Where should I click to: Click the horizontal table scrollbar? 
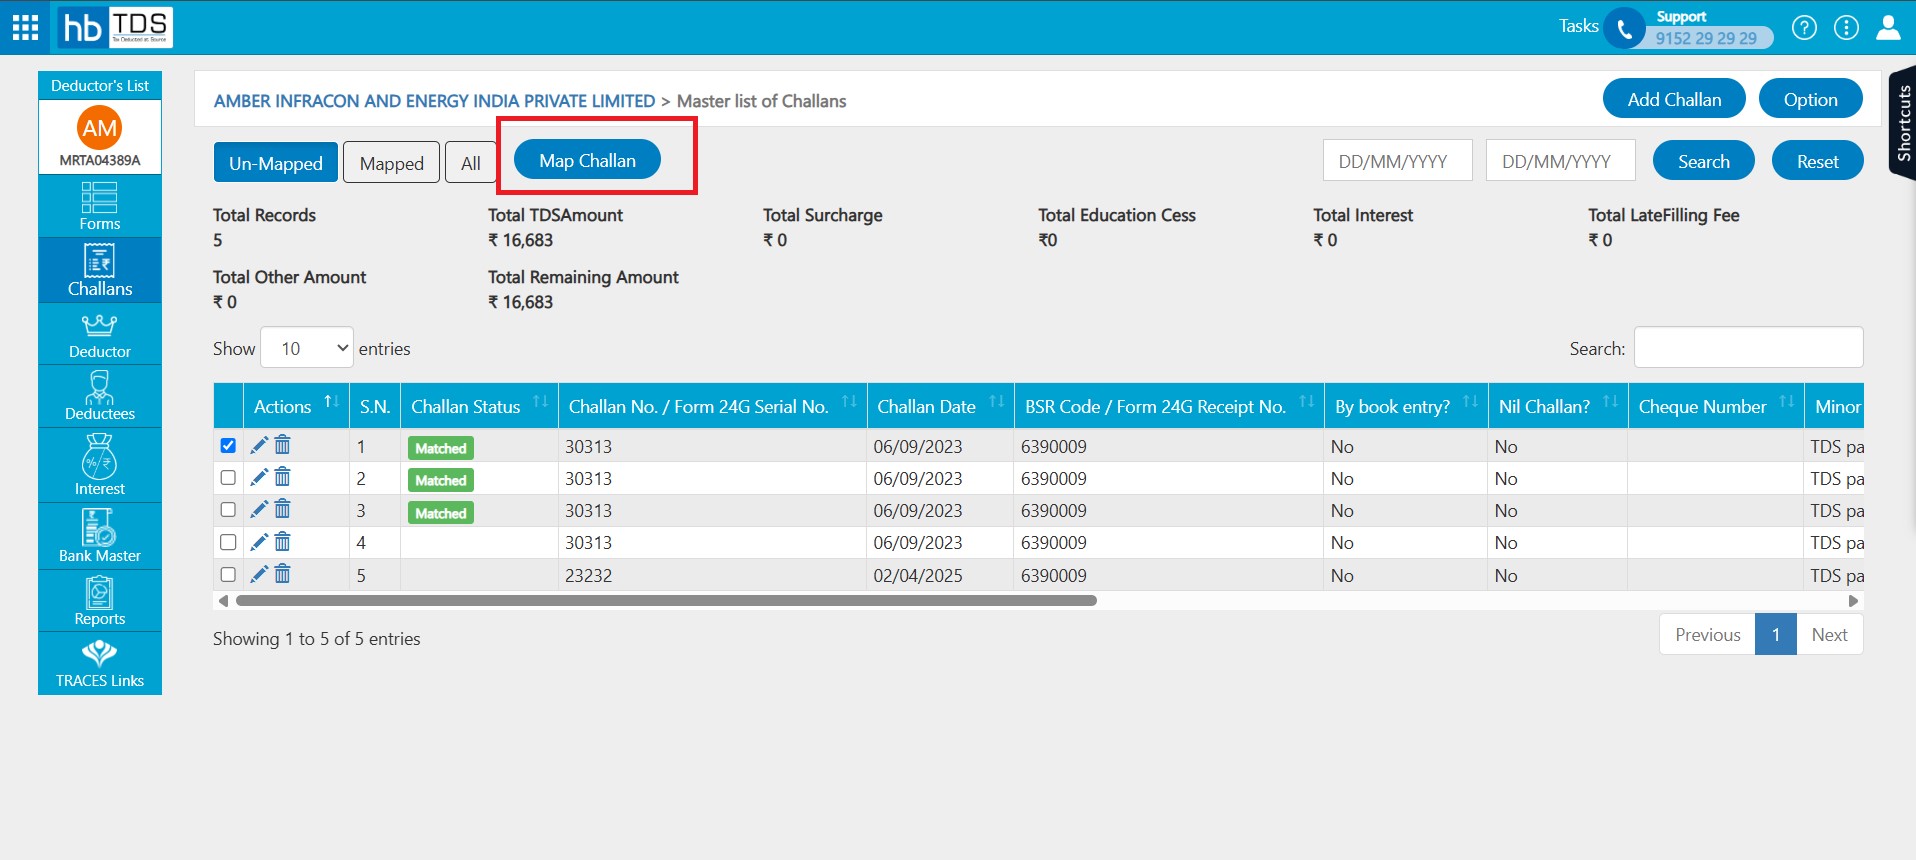666,601
